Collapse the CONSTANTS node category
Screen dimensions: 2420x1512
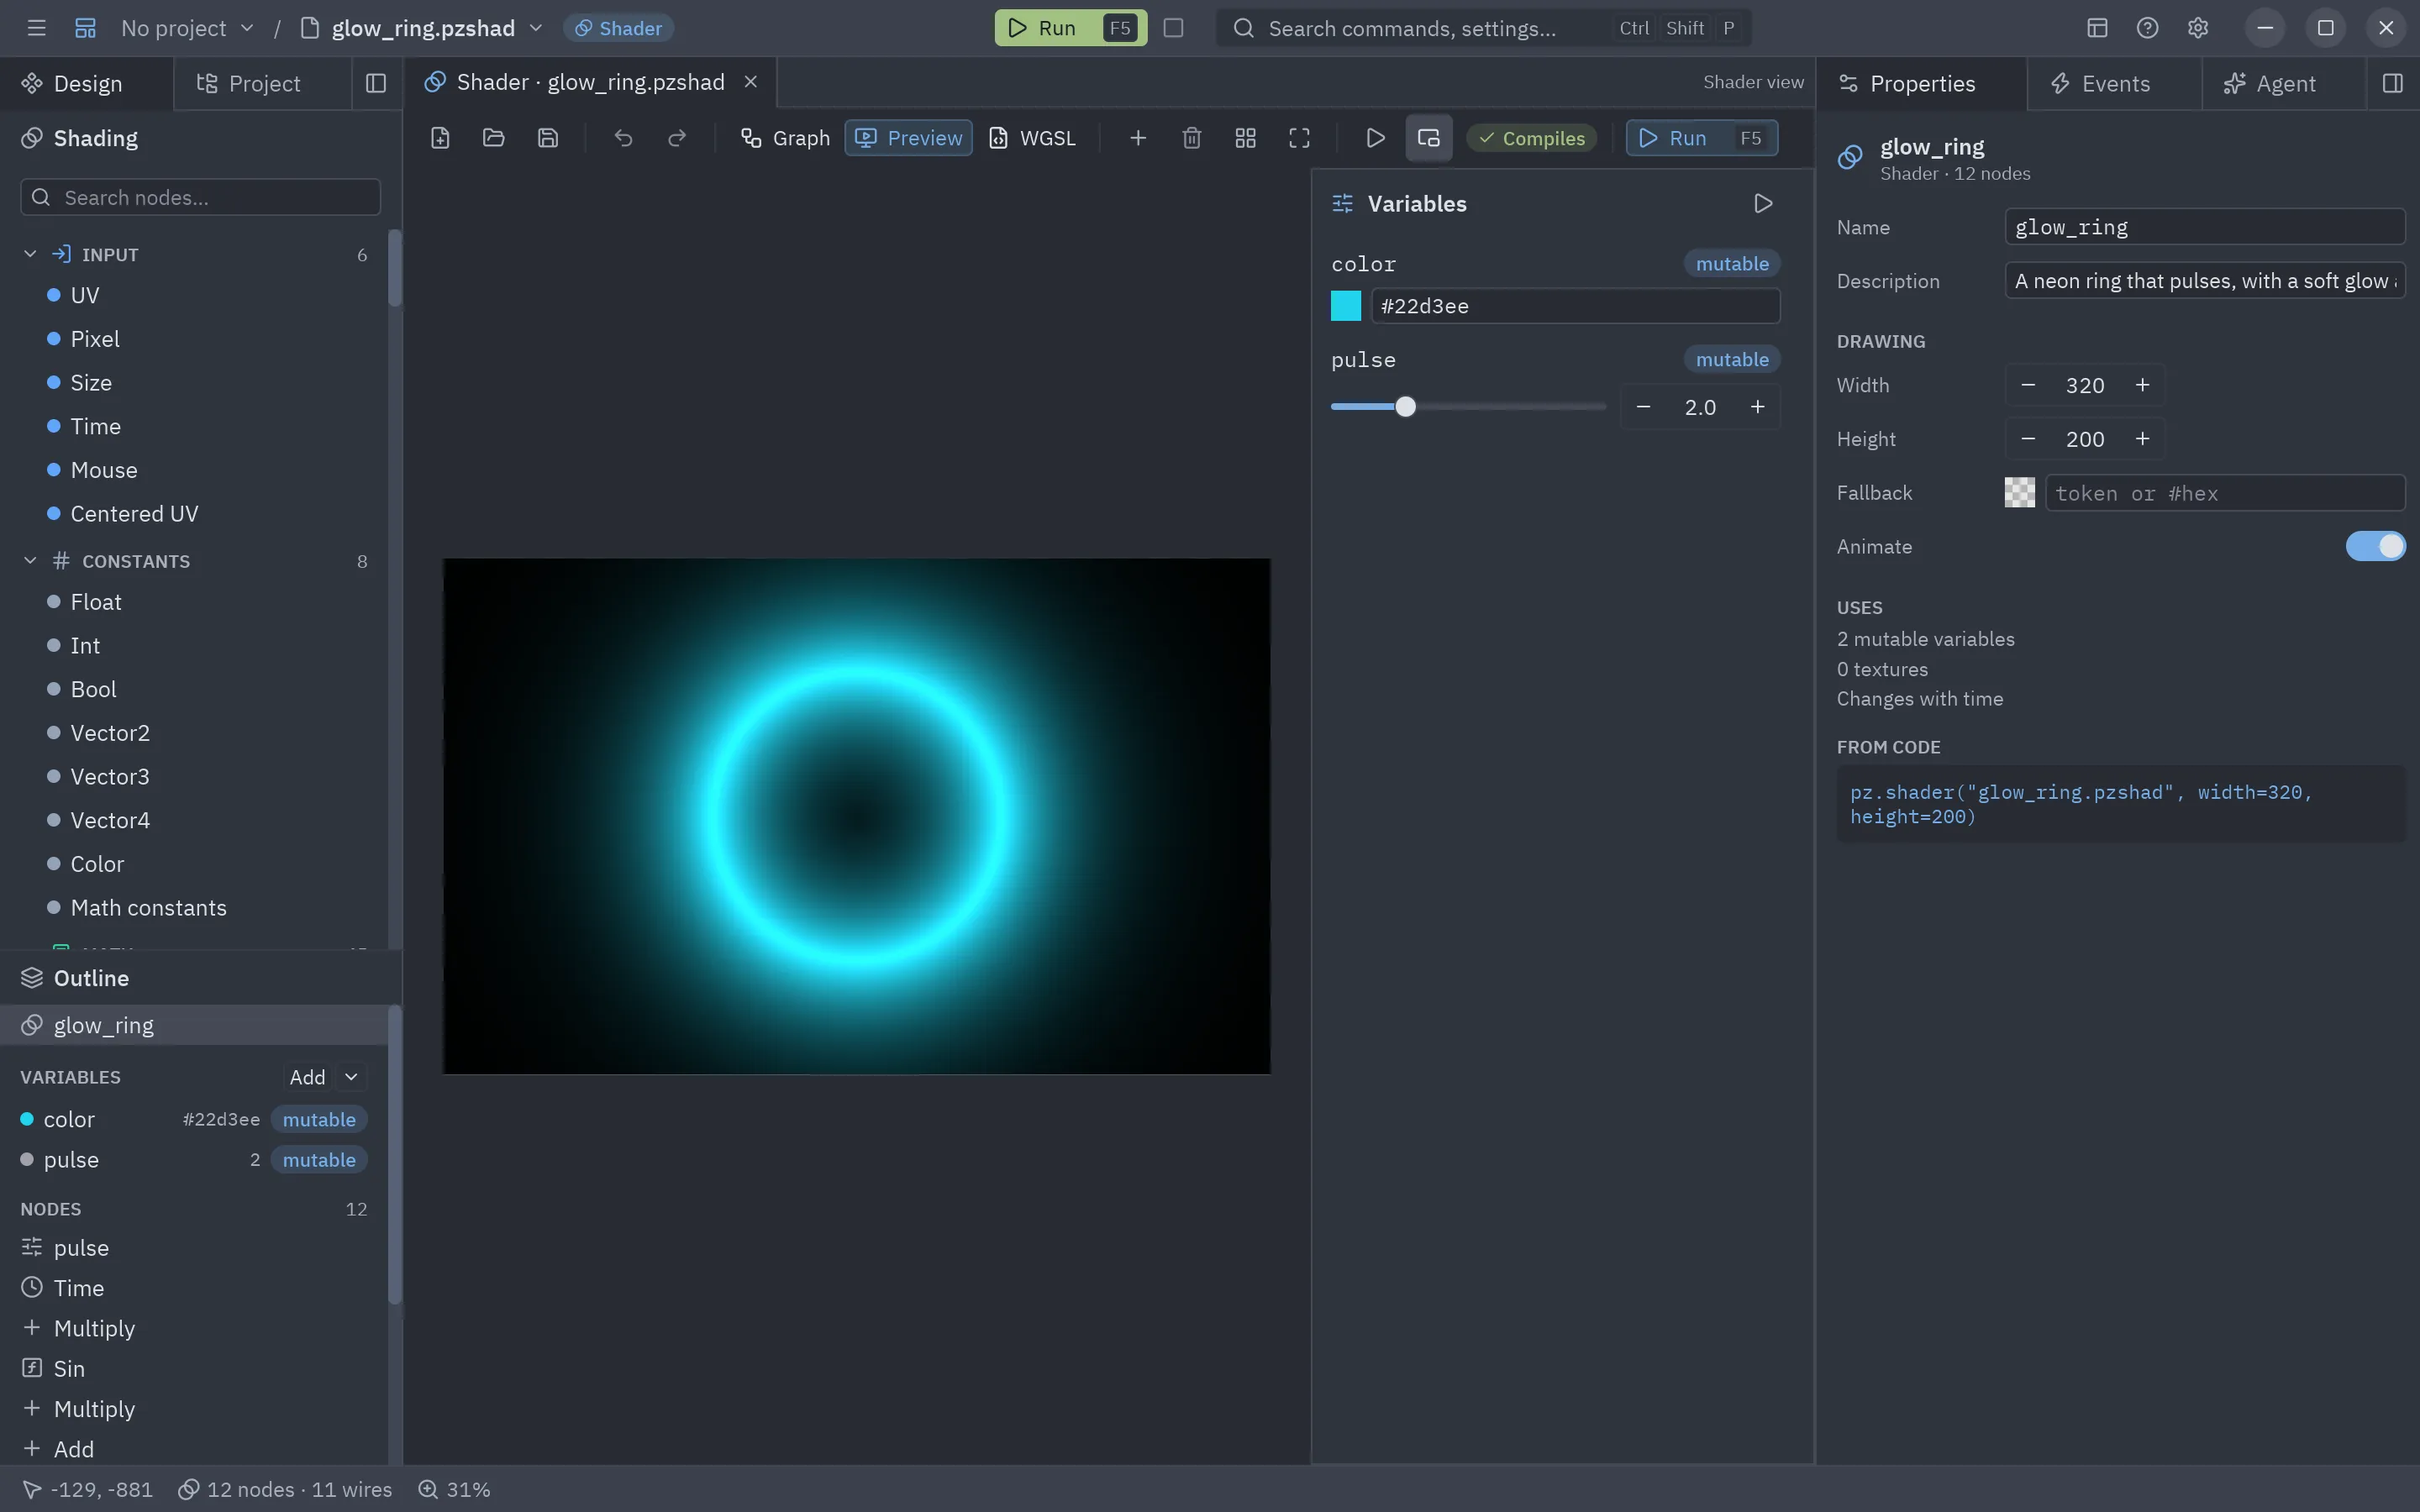[x=30, y=561]
